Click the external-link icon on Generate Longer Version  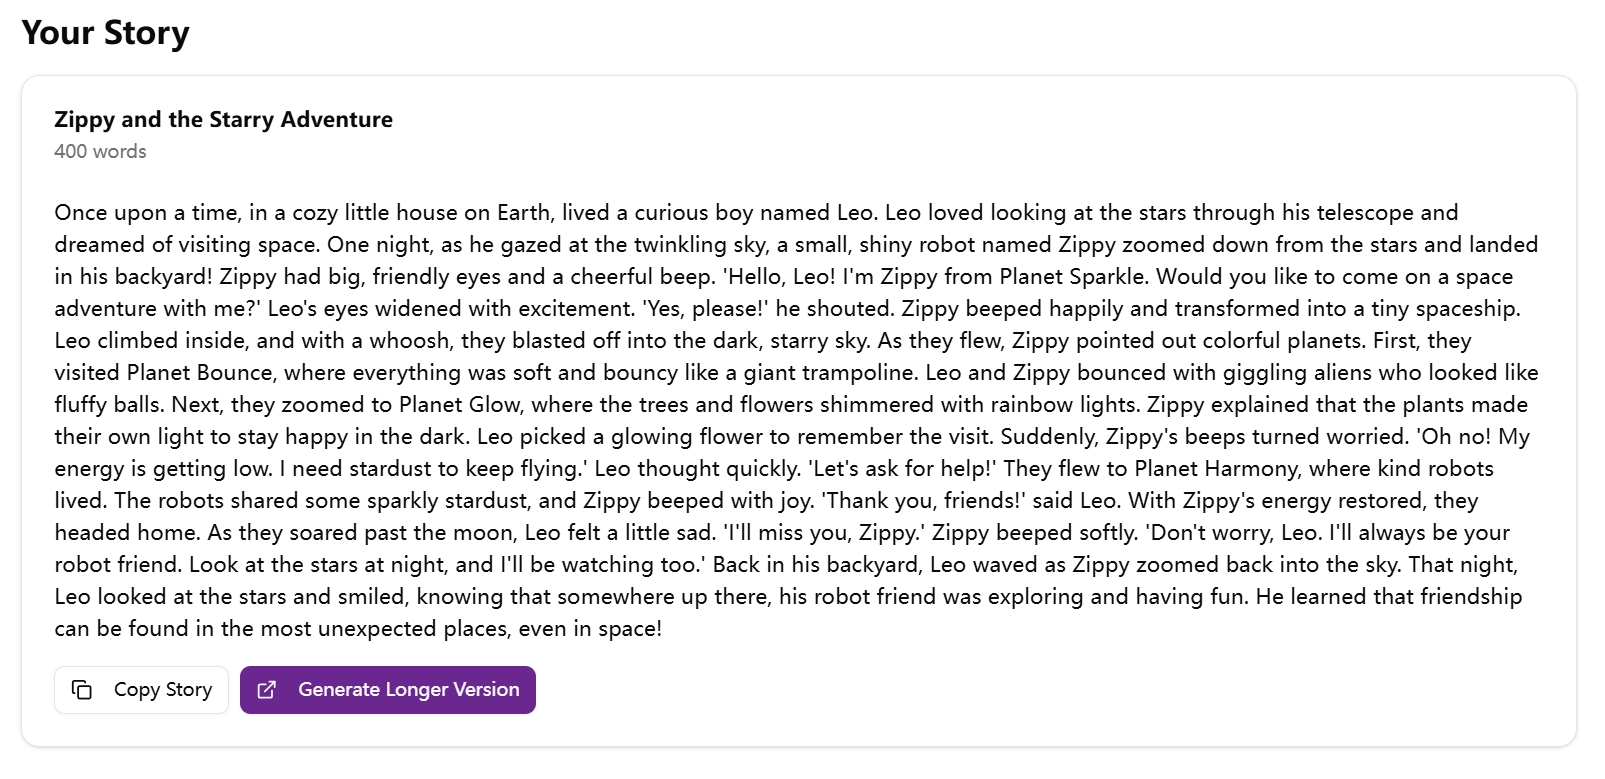(x=266, y=690)
